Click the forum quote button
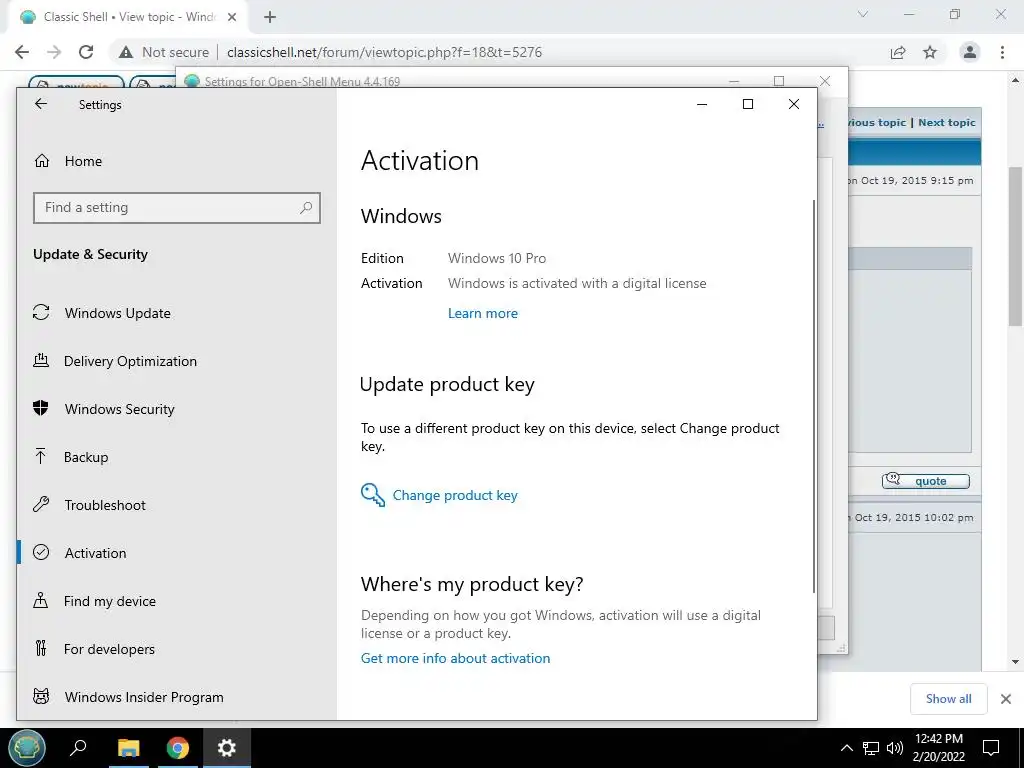Screen dimensions: 1024x768 (x=925, y=481)
